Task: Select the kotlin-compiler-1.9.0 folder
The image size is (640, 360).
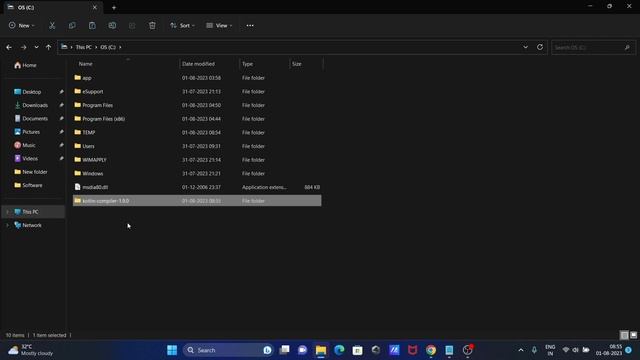Action: 197,201
